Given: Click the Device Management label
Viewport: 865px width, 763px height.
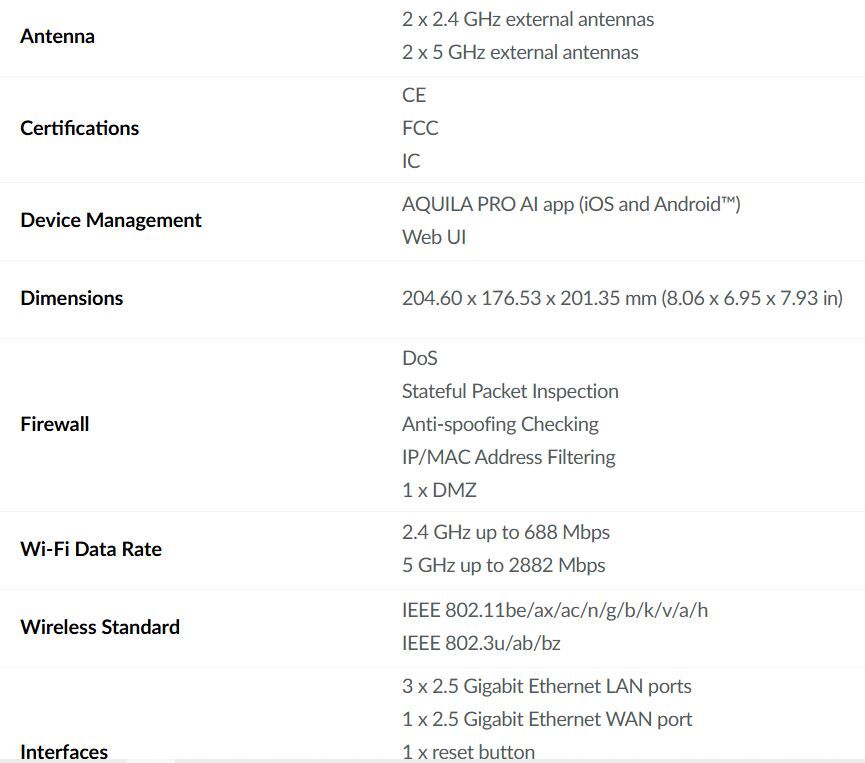Looking at the screenshot, I should (110, 220).
